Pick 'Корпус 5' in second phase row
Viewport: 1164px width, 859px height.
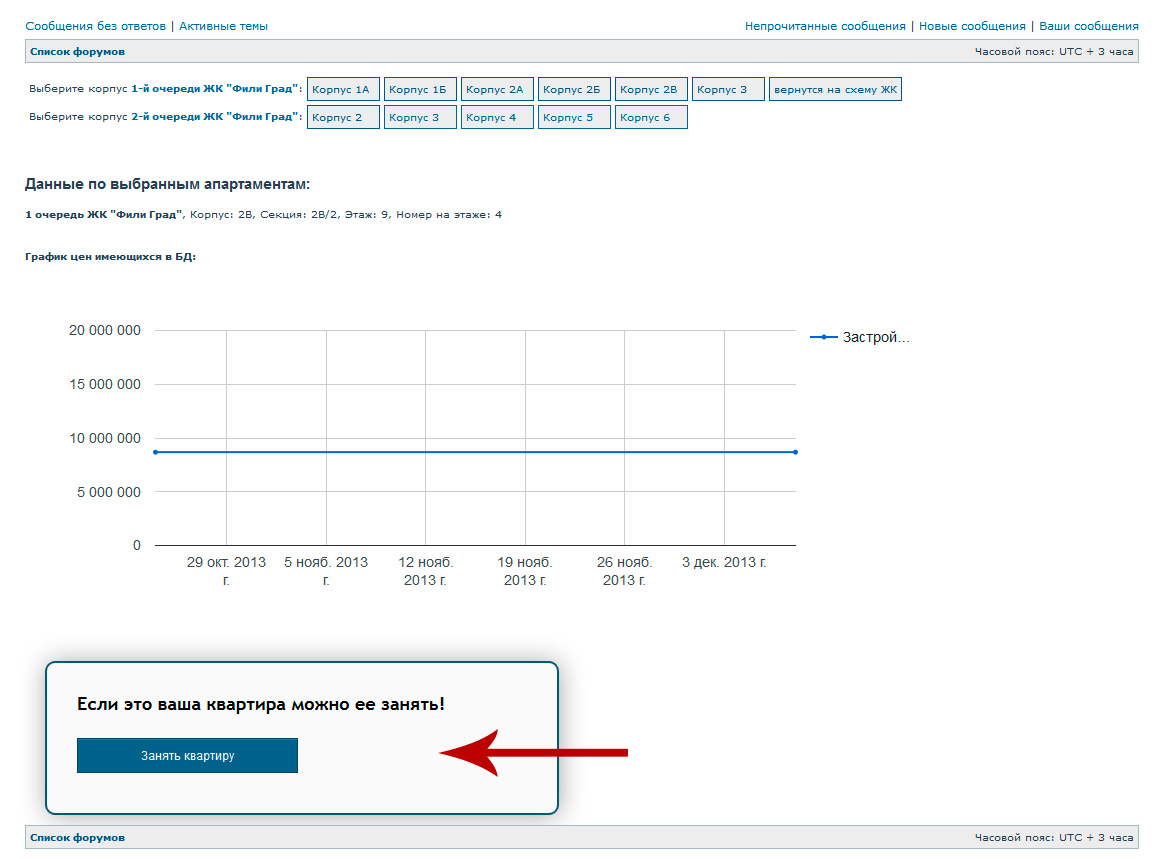(x=573, y=117)
